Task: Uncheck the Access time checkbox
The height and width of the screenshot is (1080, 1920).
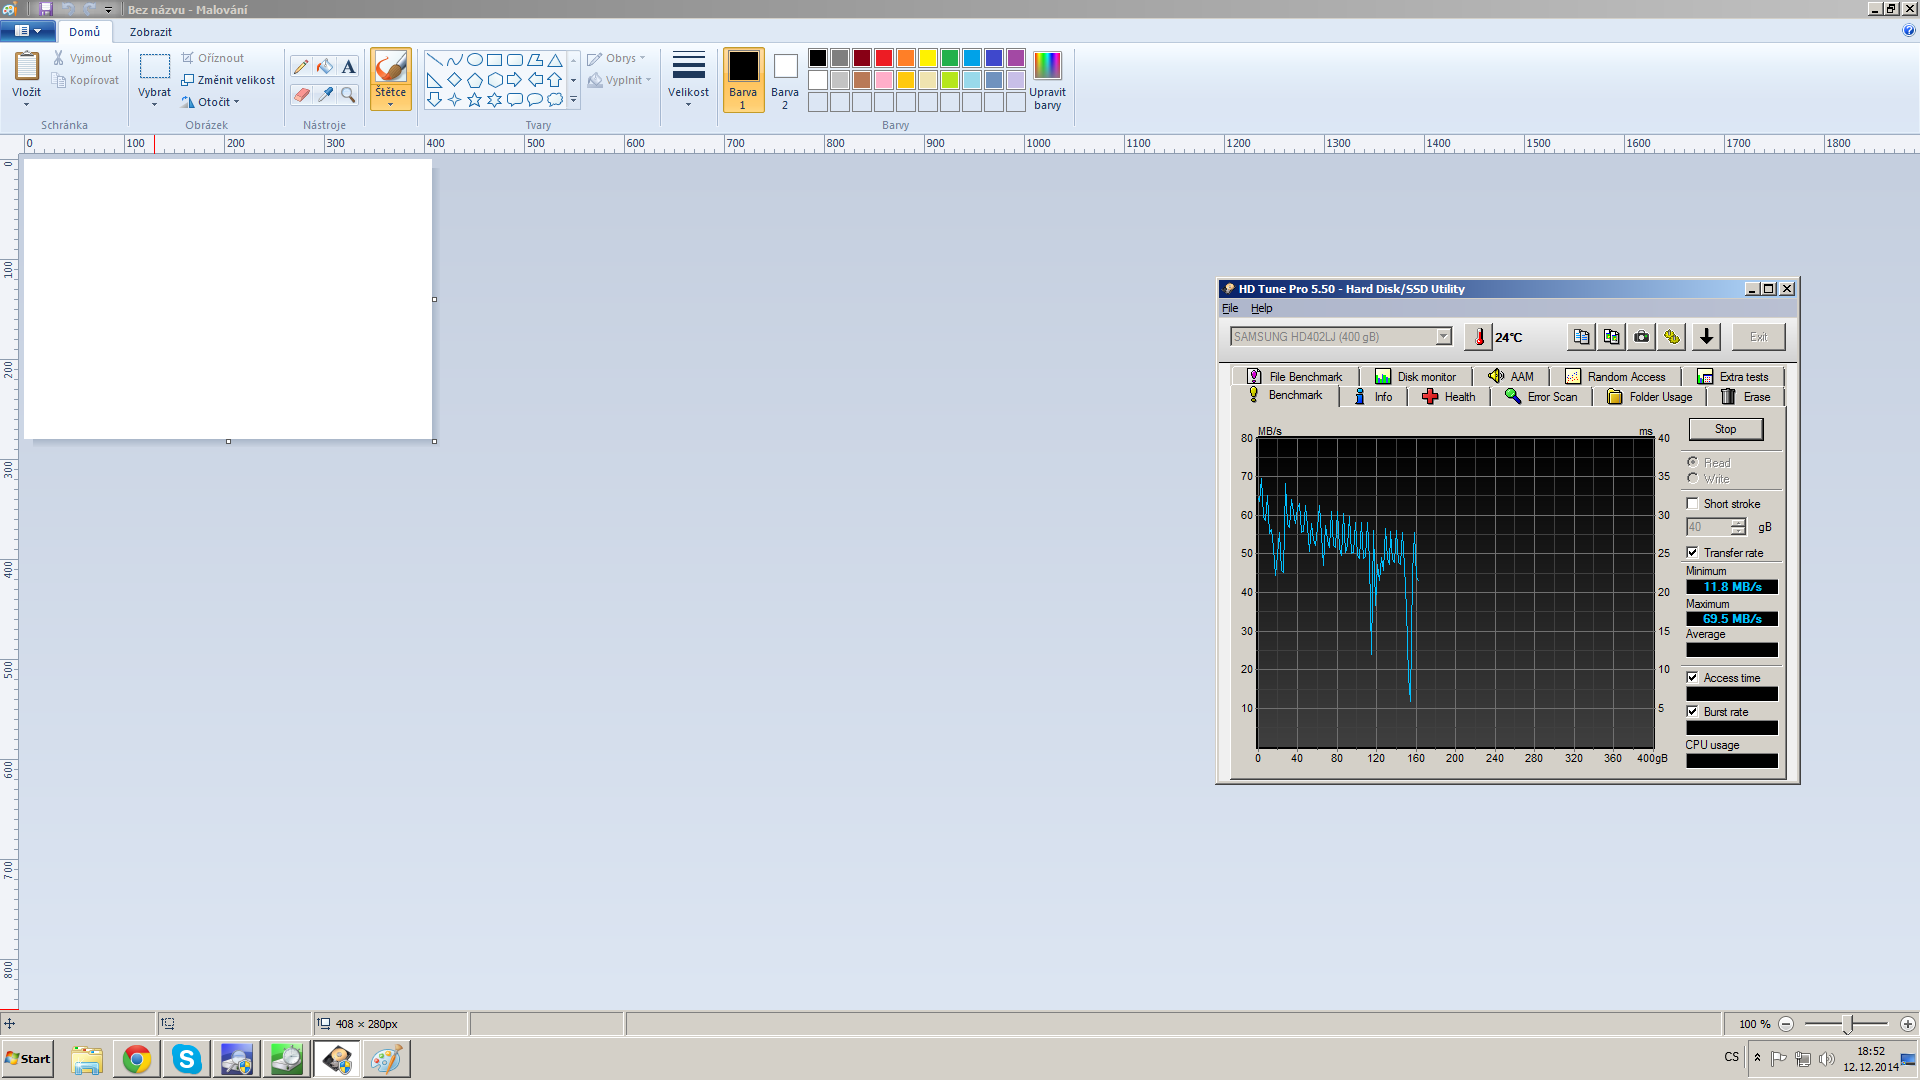Action: [x=1693, y=678]
